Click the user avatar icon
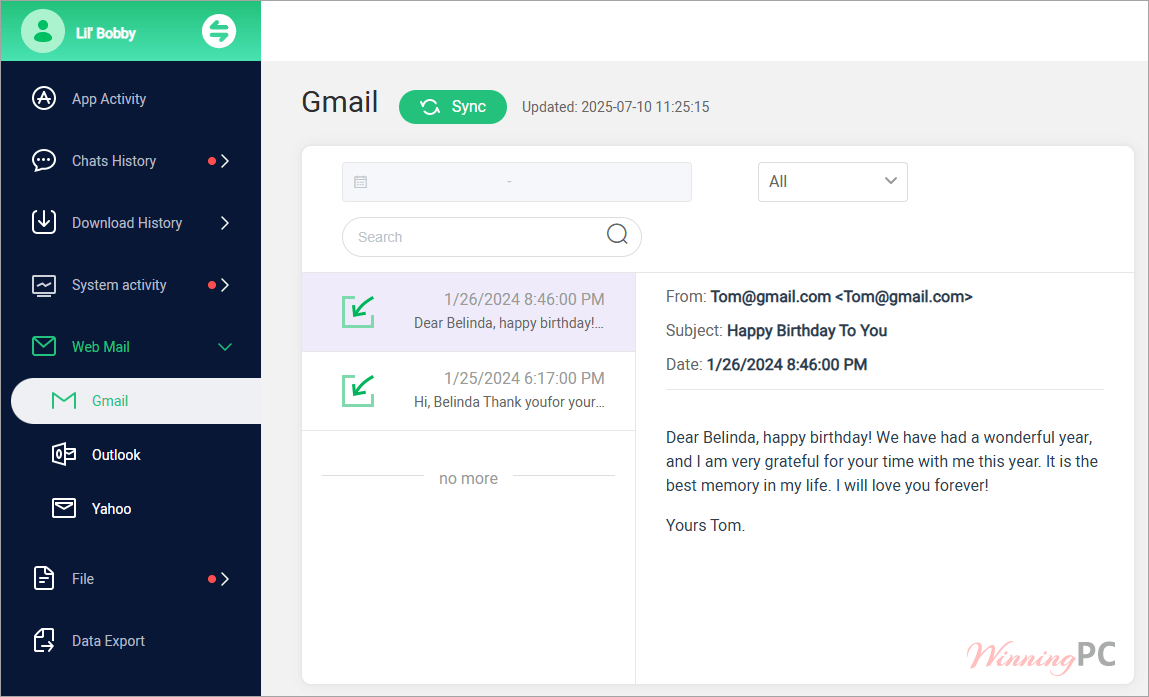This screenshot has height=697, width=1149. [43, 32]
